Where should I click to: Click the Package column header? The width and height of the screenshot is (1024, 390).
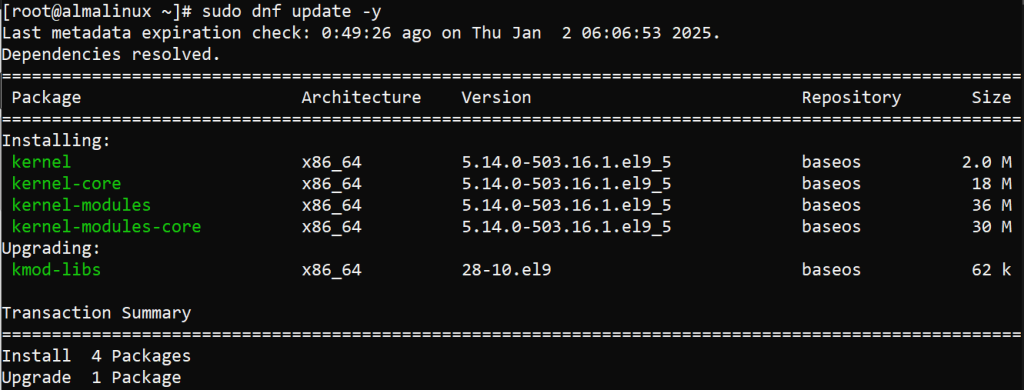click(x=46, y=98)
